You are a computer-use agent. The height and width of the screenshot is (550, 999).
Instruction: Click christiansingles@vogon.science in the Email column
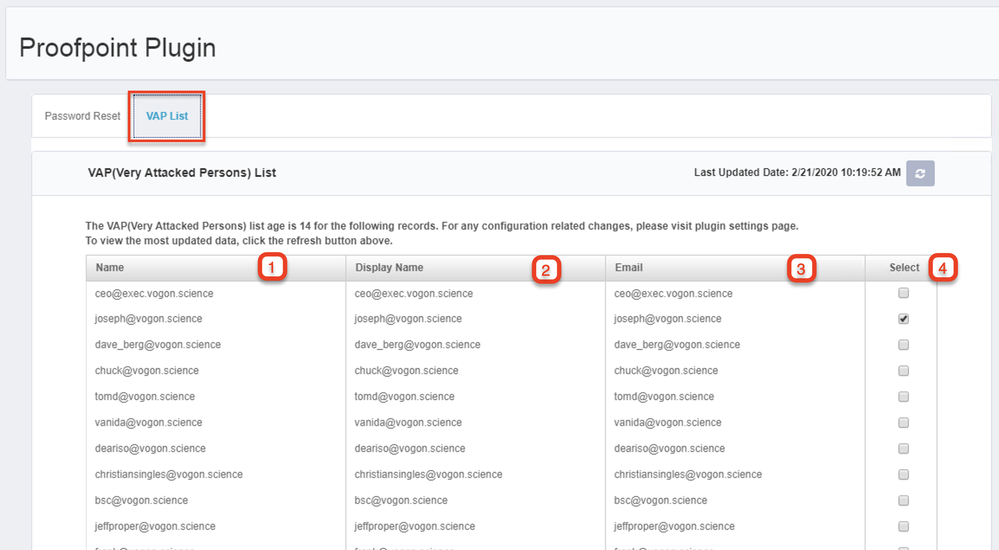tap(688, 474)
